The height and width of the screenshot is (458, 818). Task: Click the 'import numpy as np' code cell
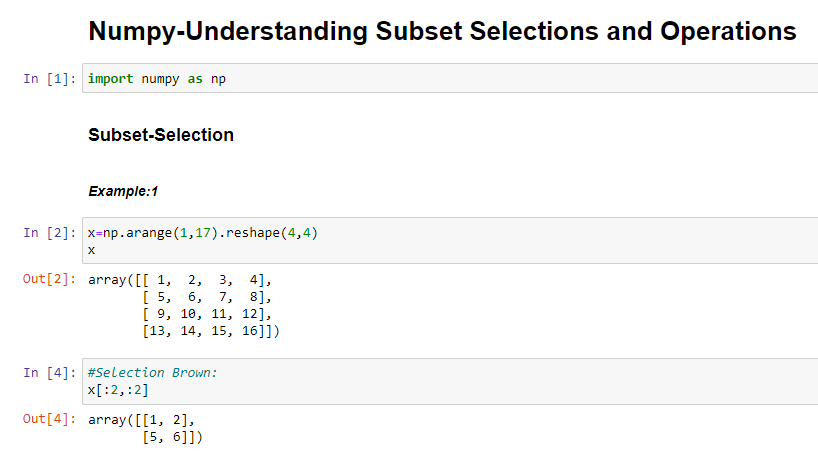pyautogui.click(x=450, y=78)
